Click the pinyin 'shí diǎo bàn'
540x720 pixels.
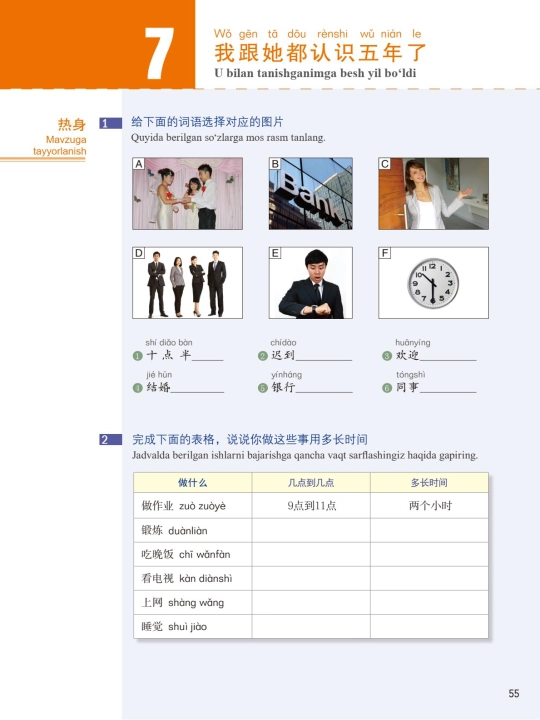(169, 343)
